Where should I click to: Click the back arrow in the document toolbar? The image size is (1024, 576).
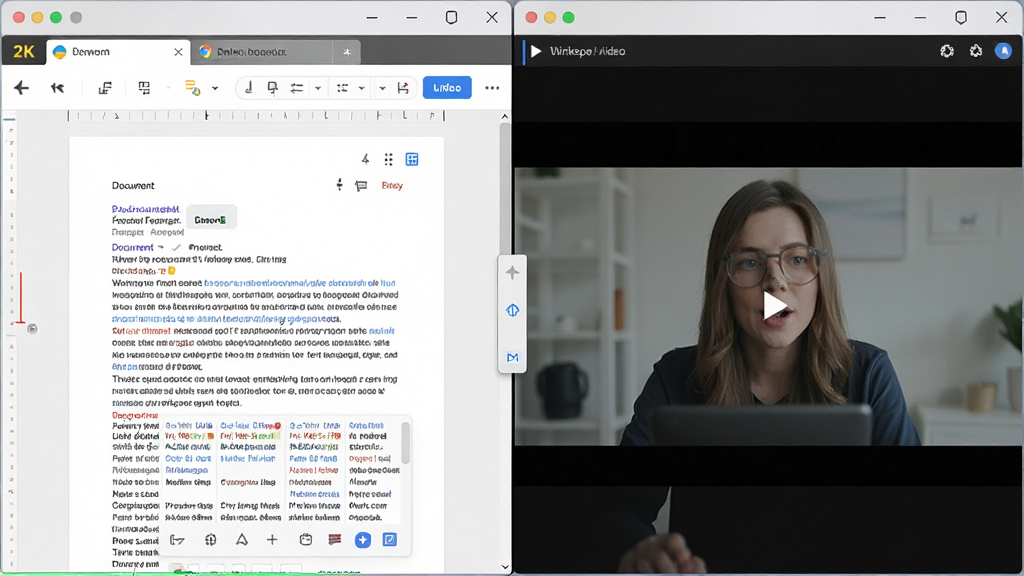point(22,88)
